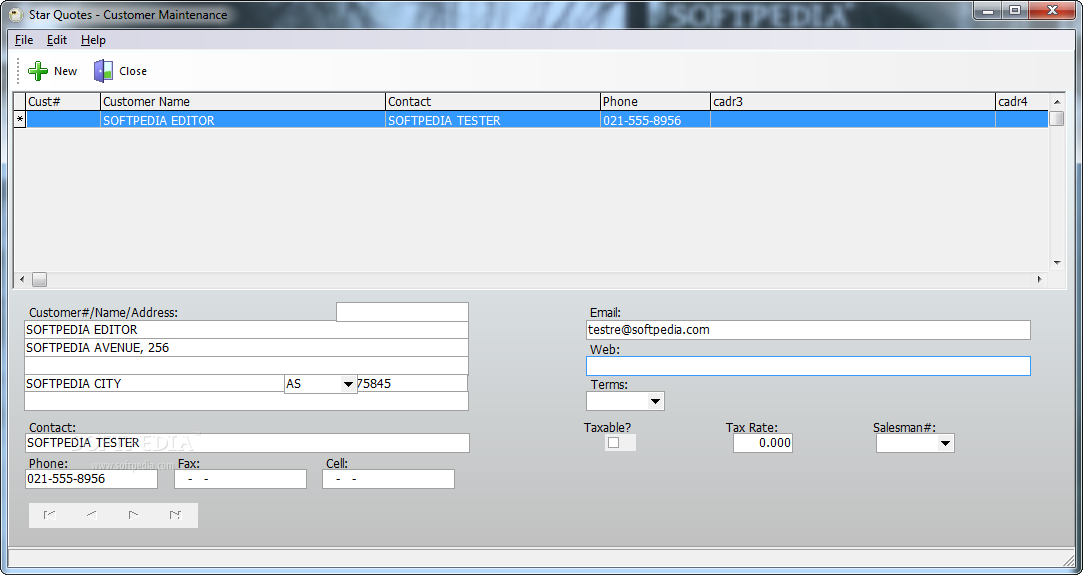Maximize the Customer Maintenance window

1015,10
